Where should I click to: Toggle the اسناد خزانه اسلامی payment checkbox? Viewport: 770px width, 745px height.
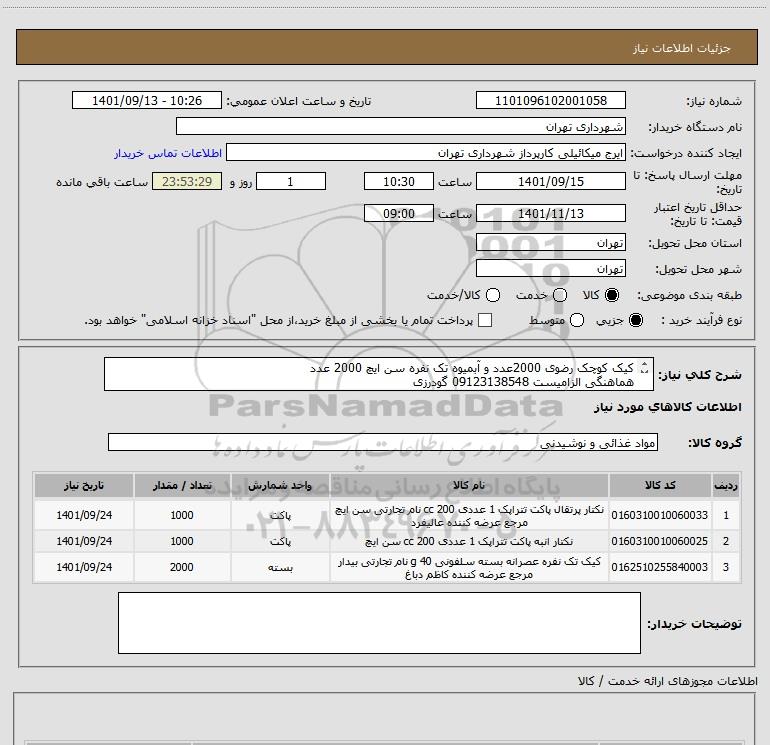click(485, 320)
